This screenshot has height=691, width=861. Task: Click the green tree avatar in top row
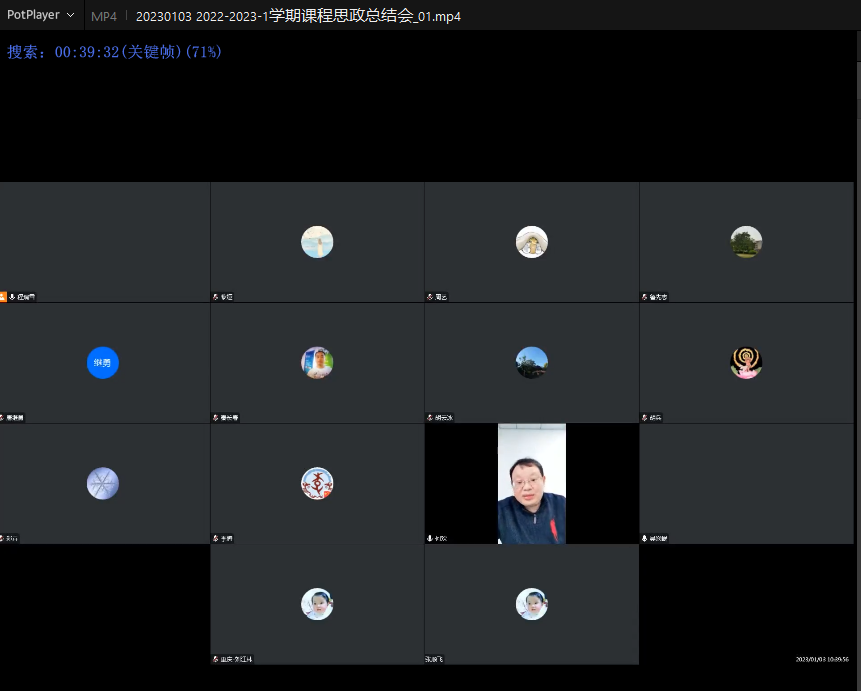click(x=746, y=242)
